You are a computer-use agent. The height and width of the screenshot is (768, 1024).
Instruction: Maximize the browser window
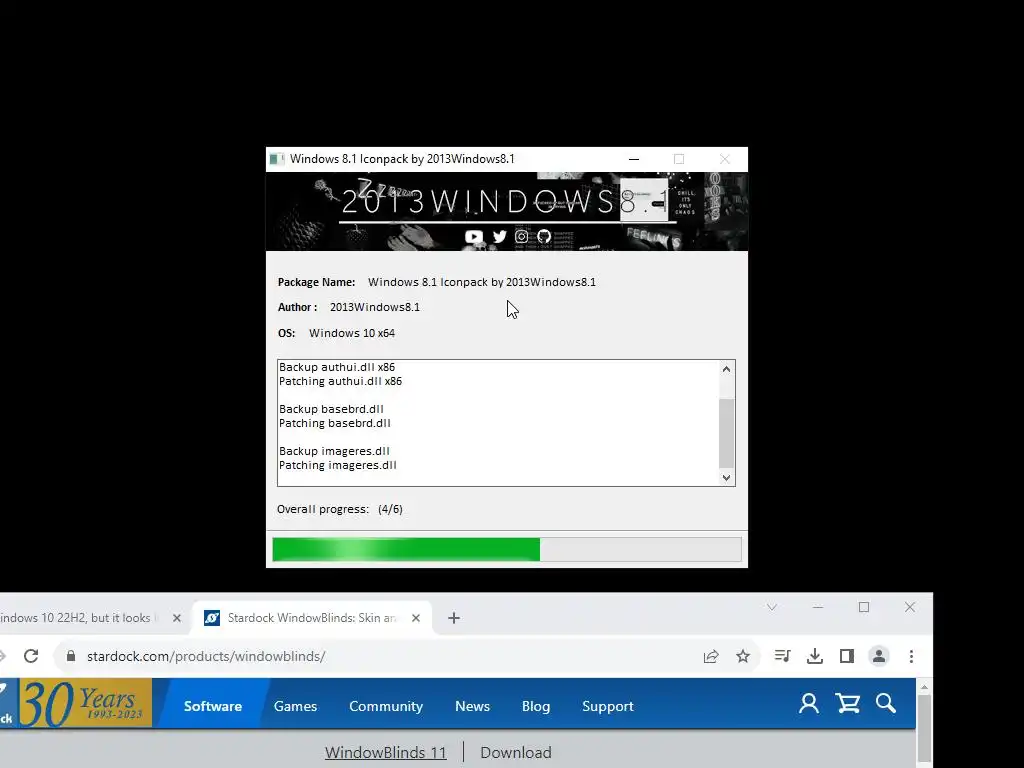[x=864, y=607]
